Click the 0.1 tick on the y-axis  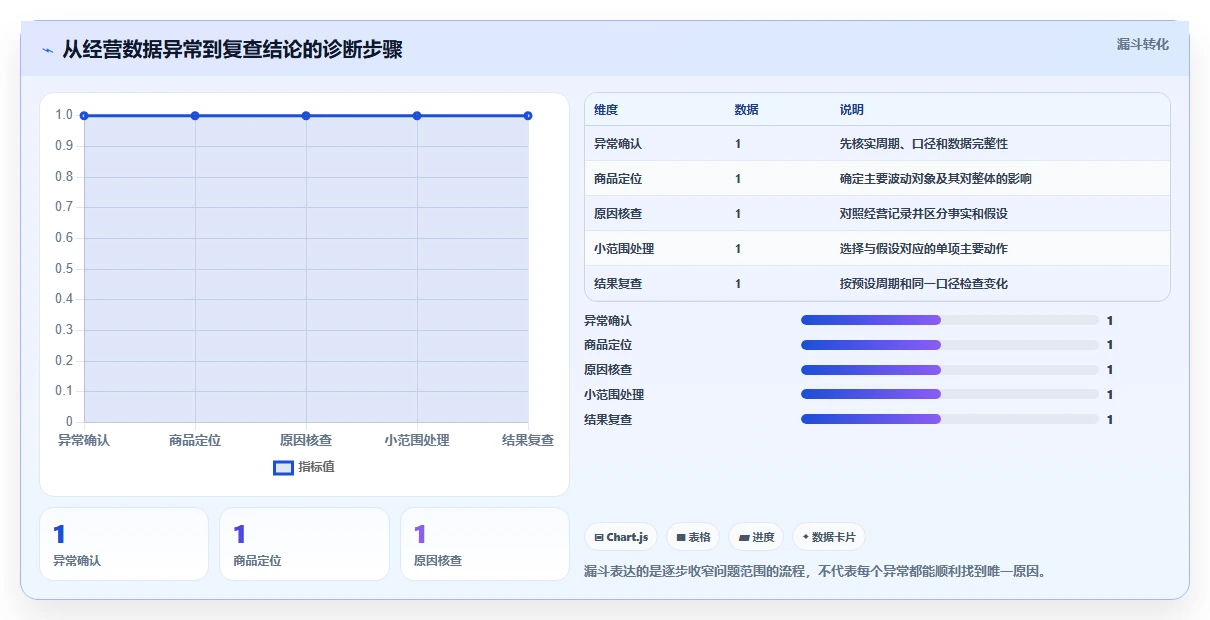coord(64,391)
